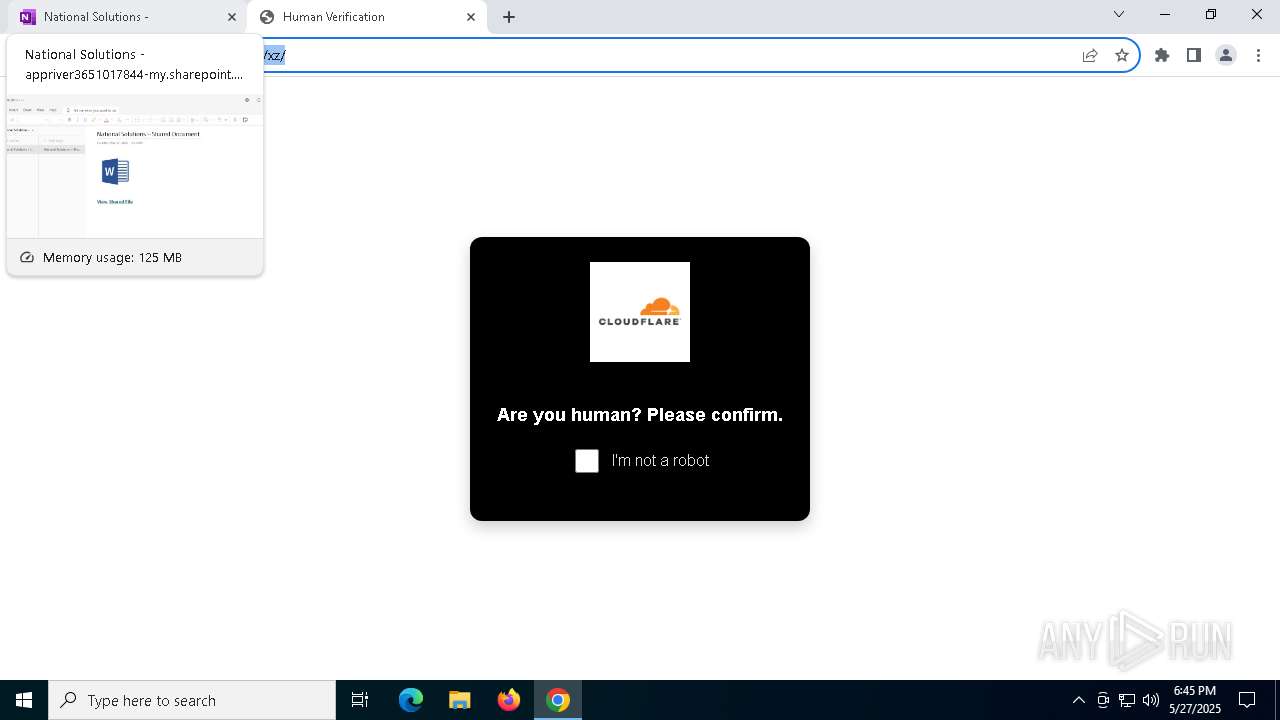Launch Microsoft Edge from taskbar
1280x720 pixels.
pos(411,700)
